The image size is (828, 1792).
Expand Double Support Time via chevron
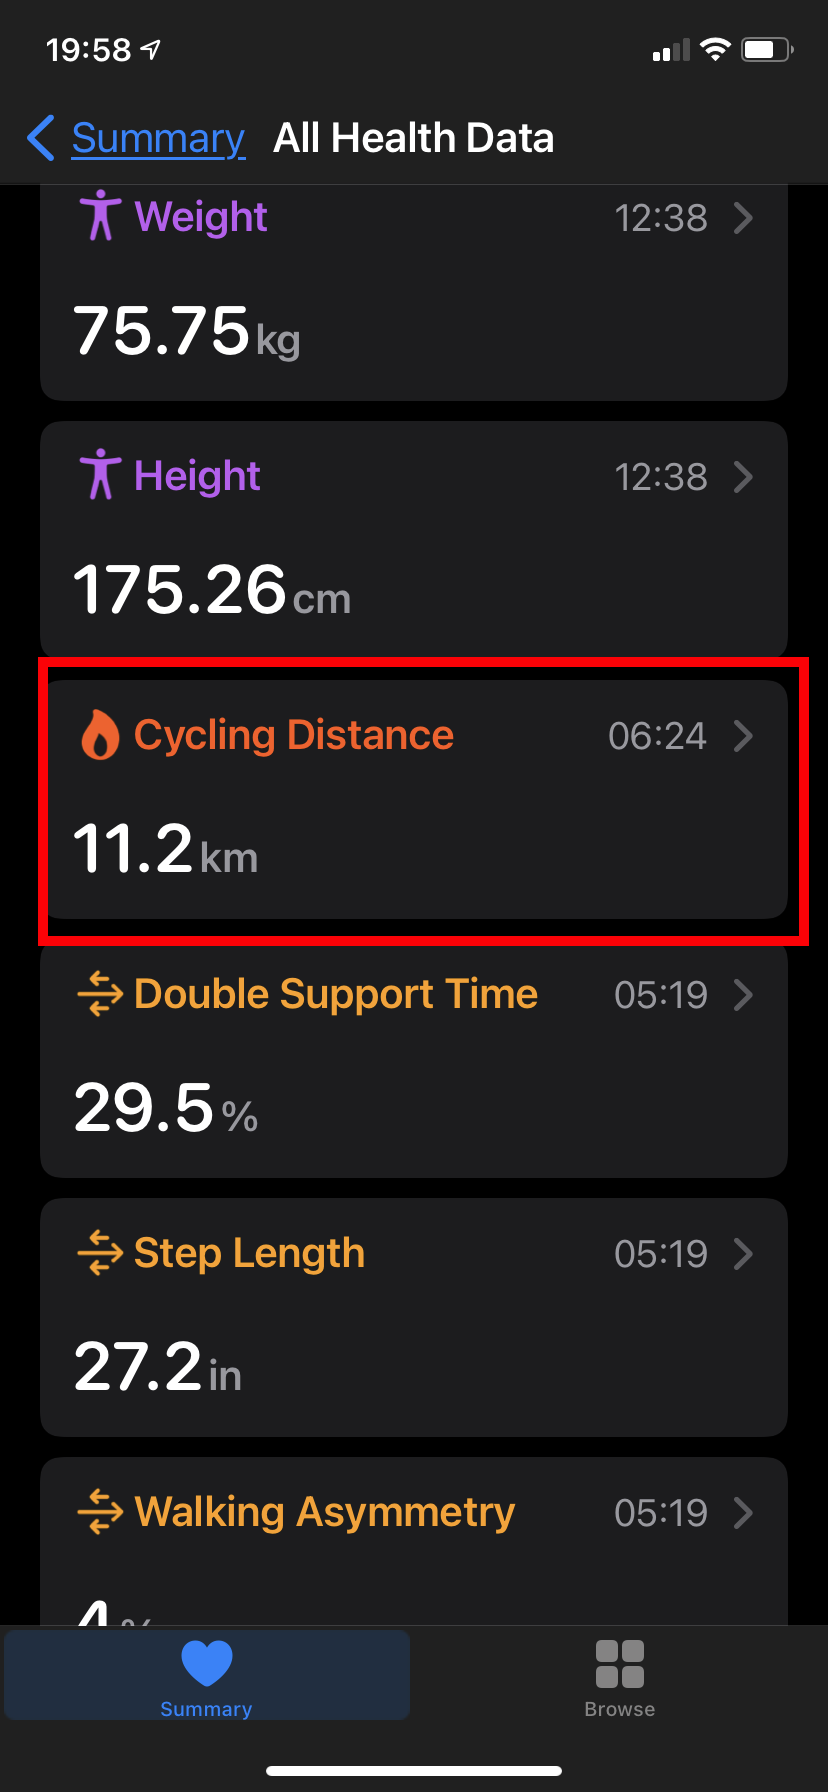743,995
